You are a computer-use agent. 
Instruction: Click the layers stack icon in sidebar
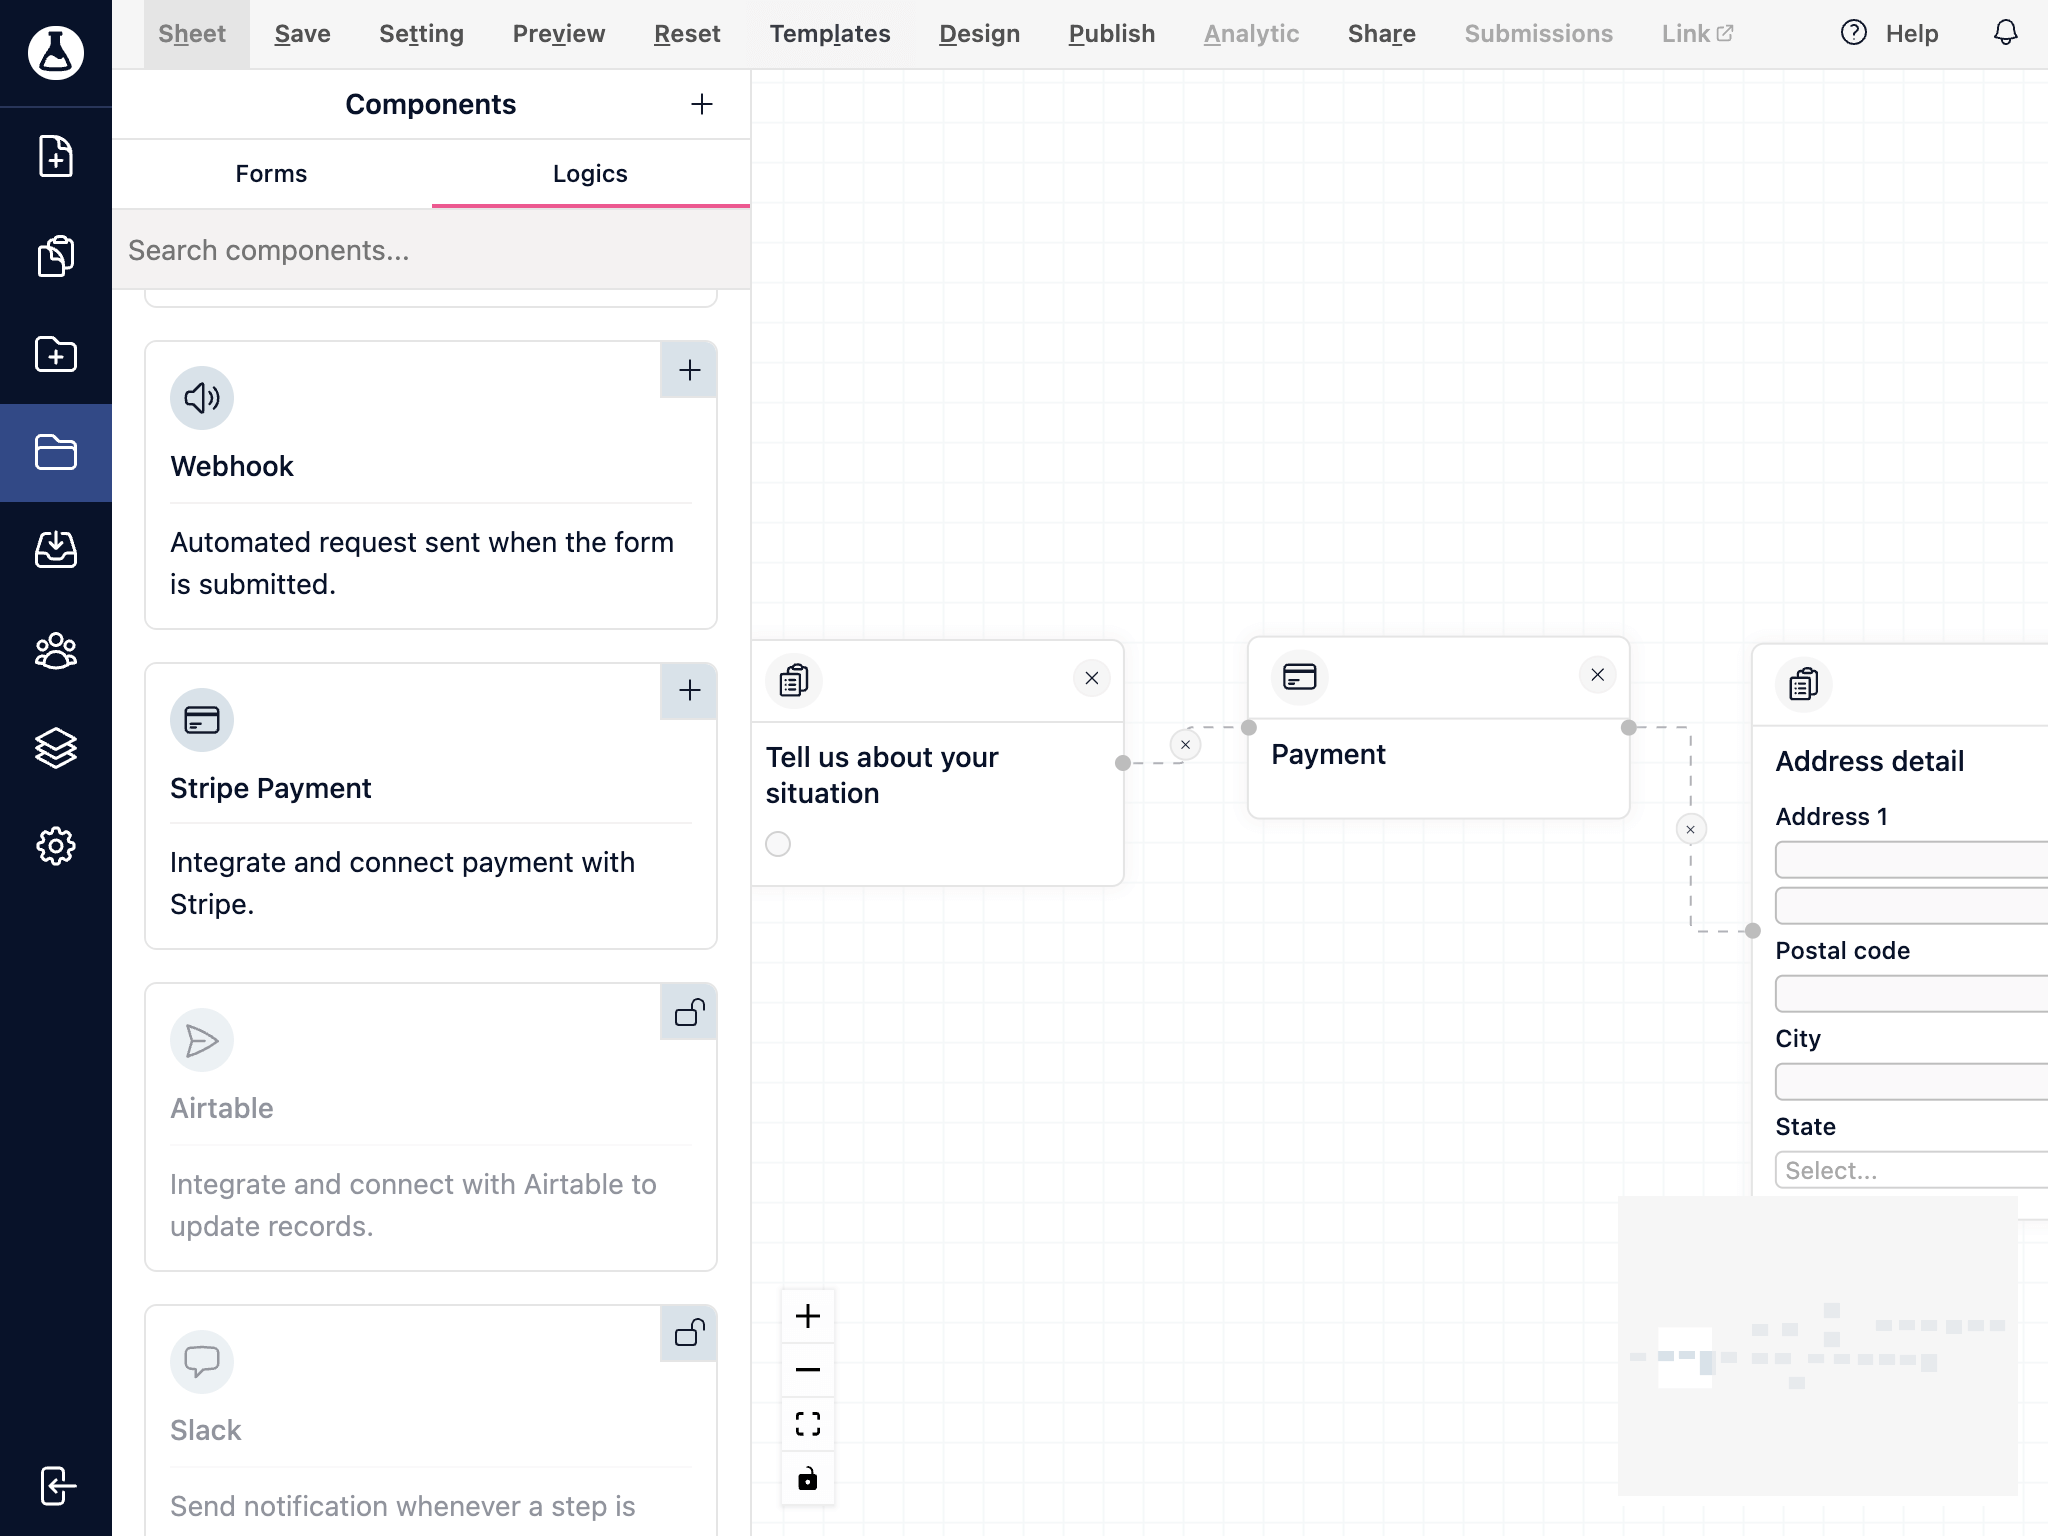pyautogui.click(x=55, y=747)
